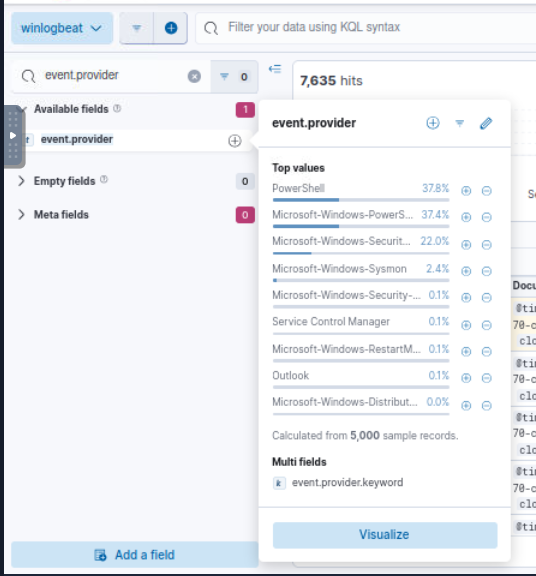Screen dimensions: 536x576
Task: Collapse the field sidebar with arrow icon
Action: (275, 69)
